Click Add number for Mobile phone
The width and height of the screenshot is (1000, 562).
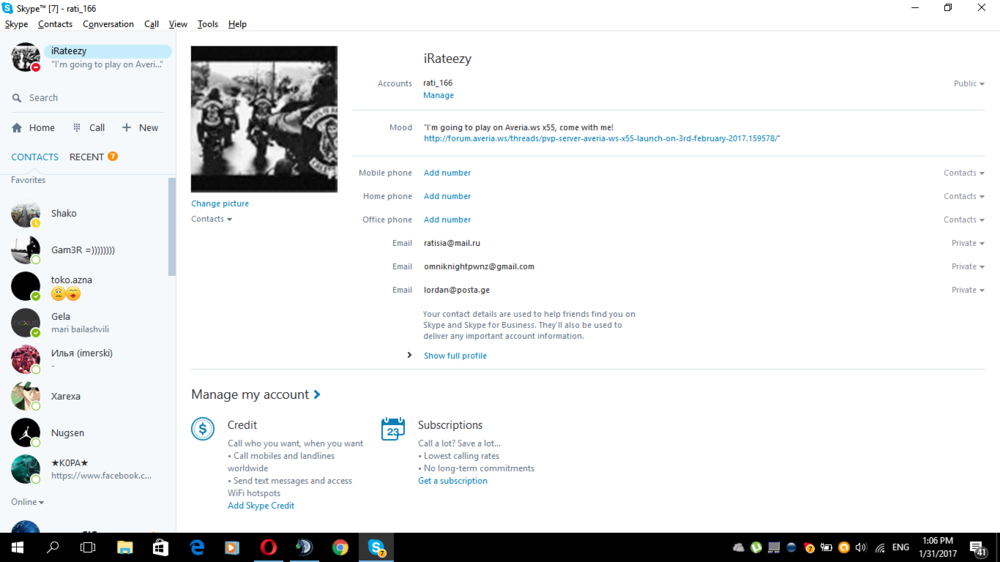447,173
